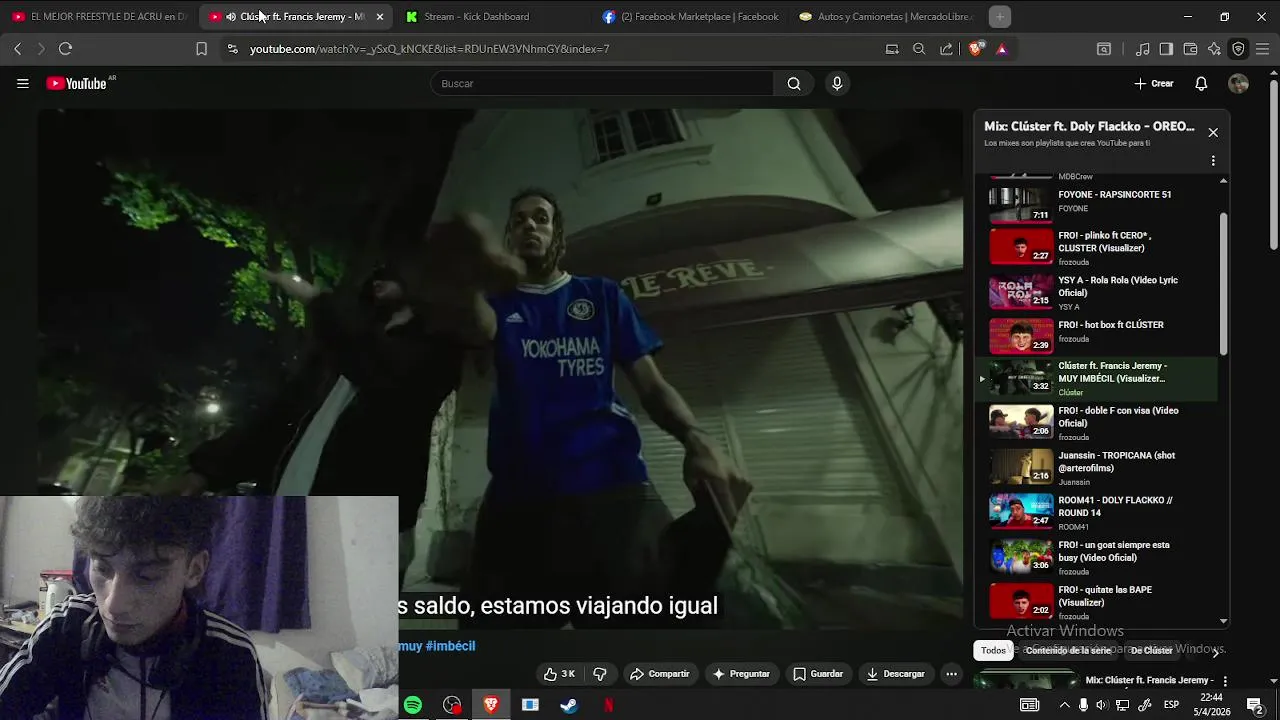This screenshot has height=720, width=1280.
Task: Open Brave Shields lion icon
Action: tap(976, 48)
